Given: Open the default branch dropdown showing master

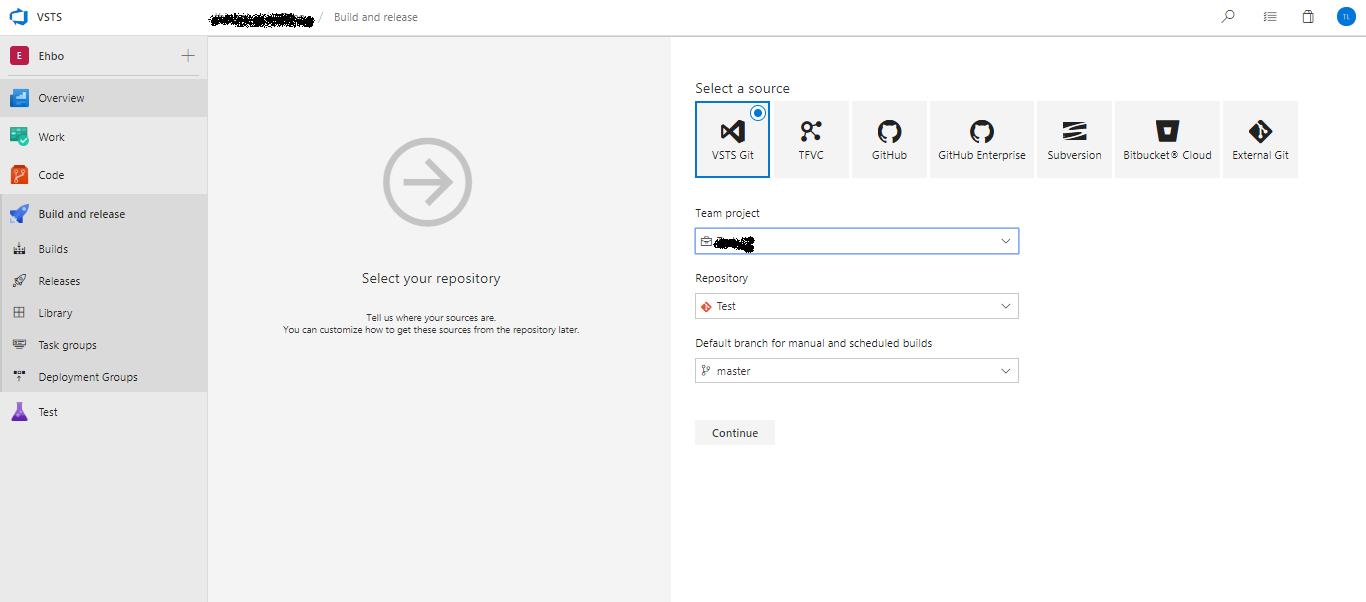Looking at the screenshot, I should [x=857, y=371].
